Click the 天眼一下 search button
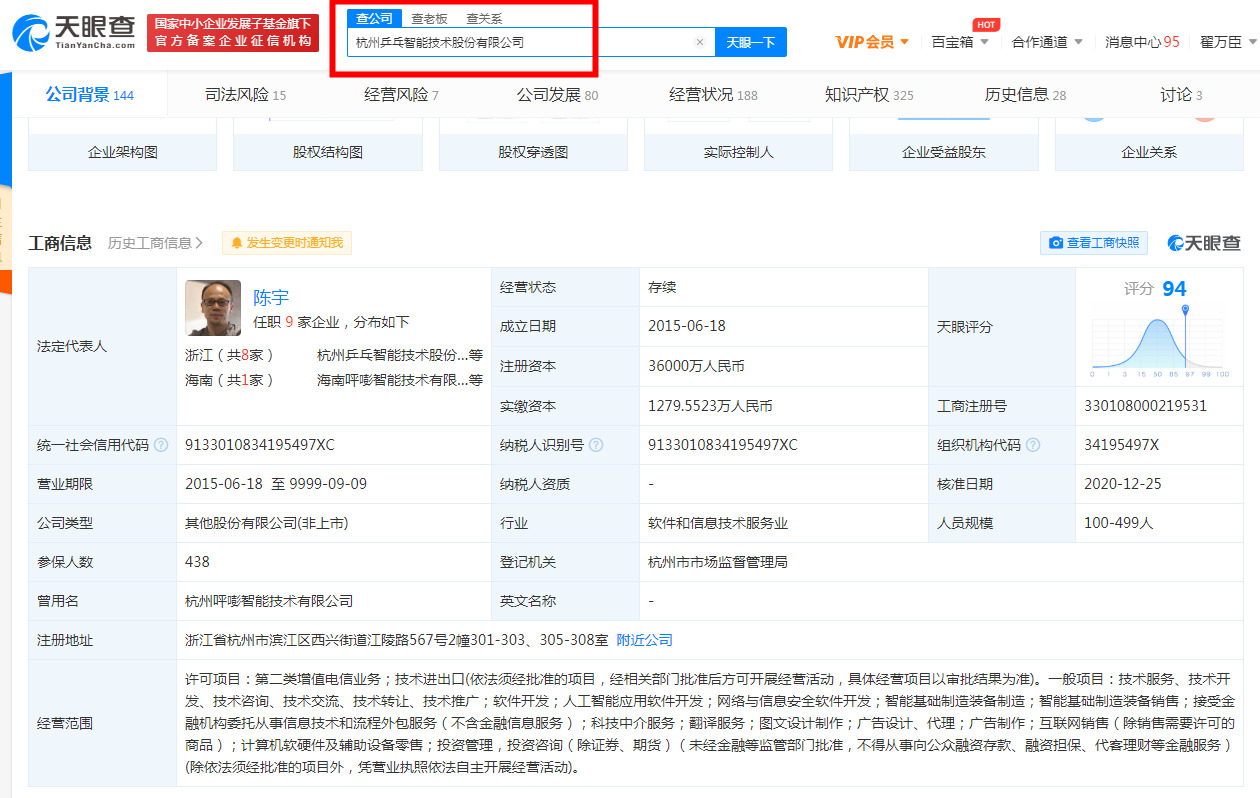Image resolution: width=1260 pixels, height=798 pixels. pyautogui.click(x=751, y=42)
